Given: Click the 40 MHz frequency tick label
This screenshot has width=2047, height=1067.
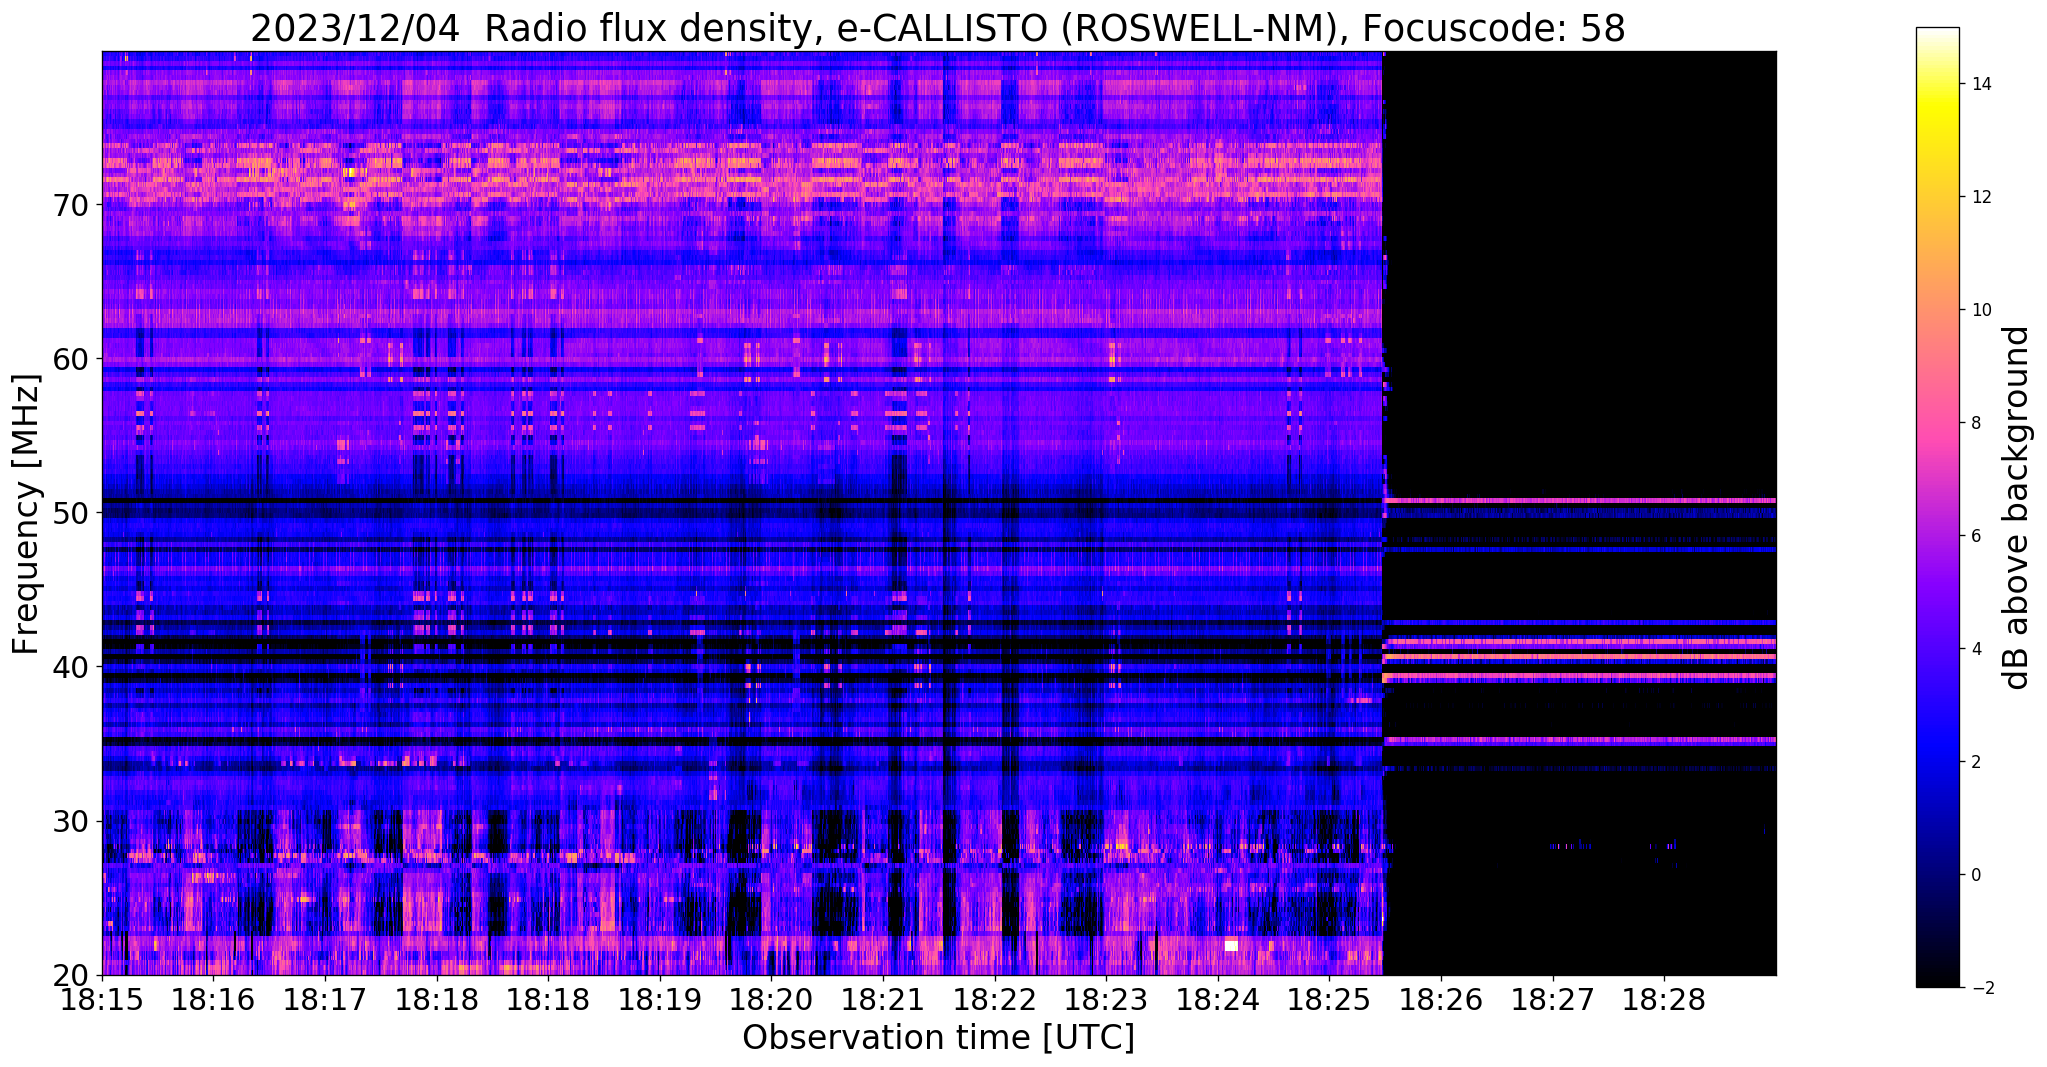Looking at the screenshot, I should coord(71,667).
